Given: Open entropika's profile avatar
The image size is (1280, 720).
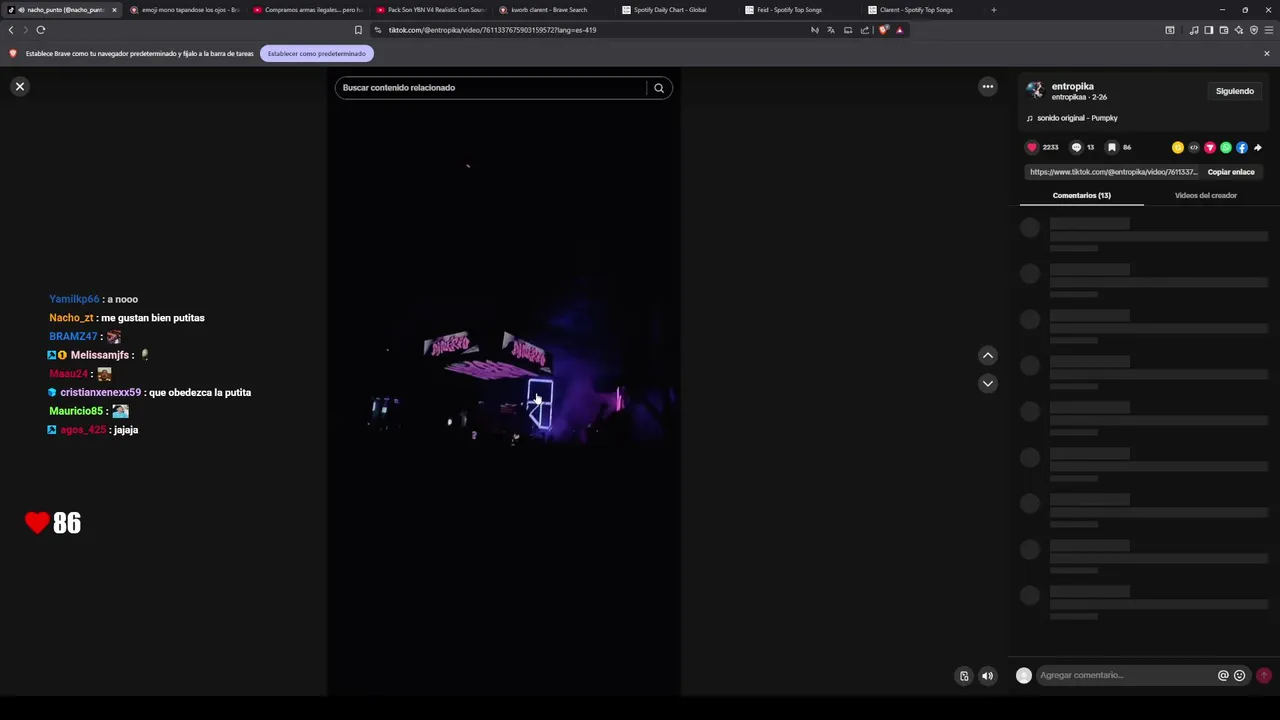Looking at the screenshot, I should click(x=1035, y=91).
